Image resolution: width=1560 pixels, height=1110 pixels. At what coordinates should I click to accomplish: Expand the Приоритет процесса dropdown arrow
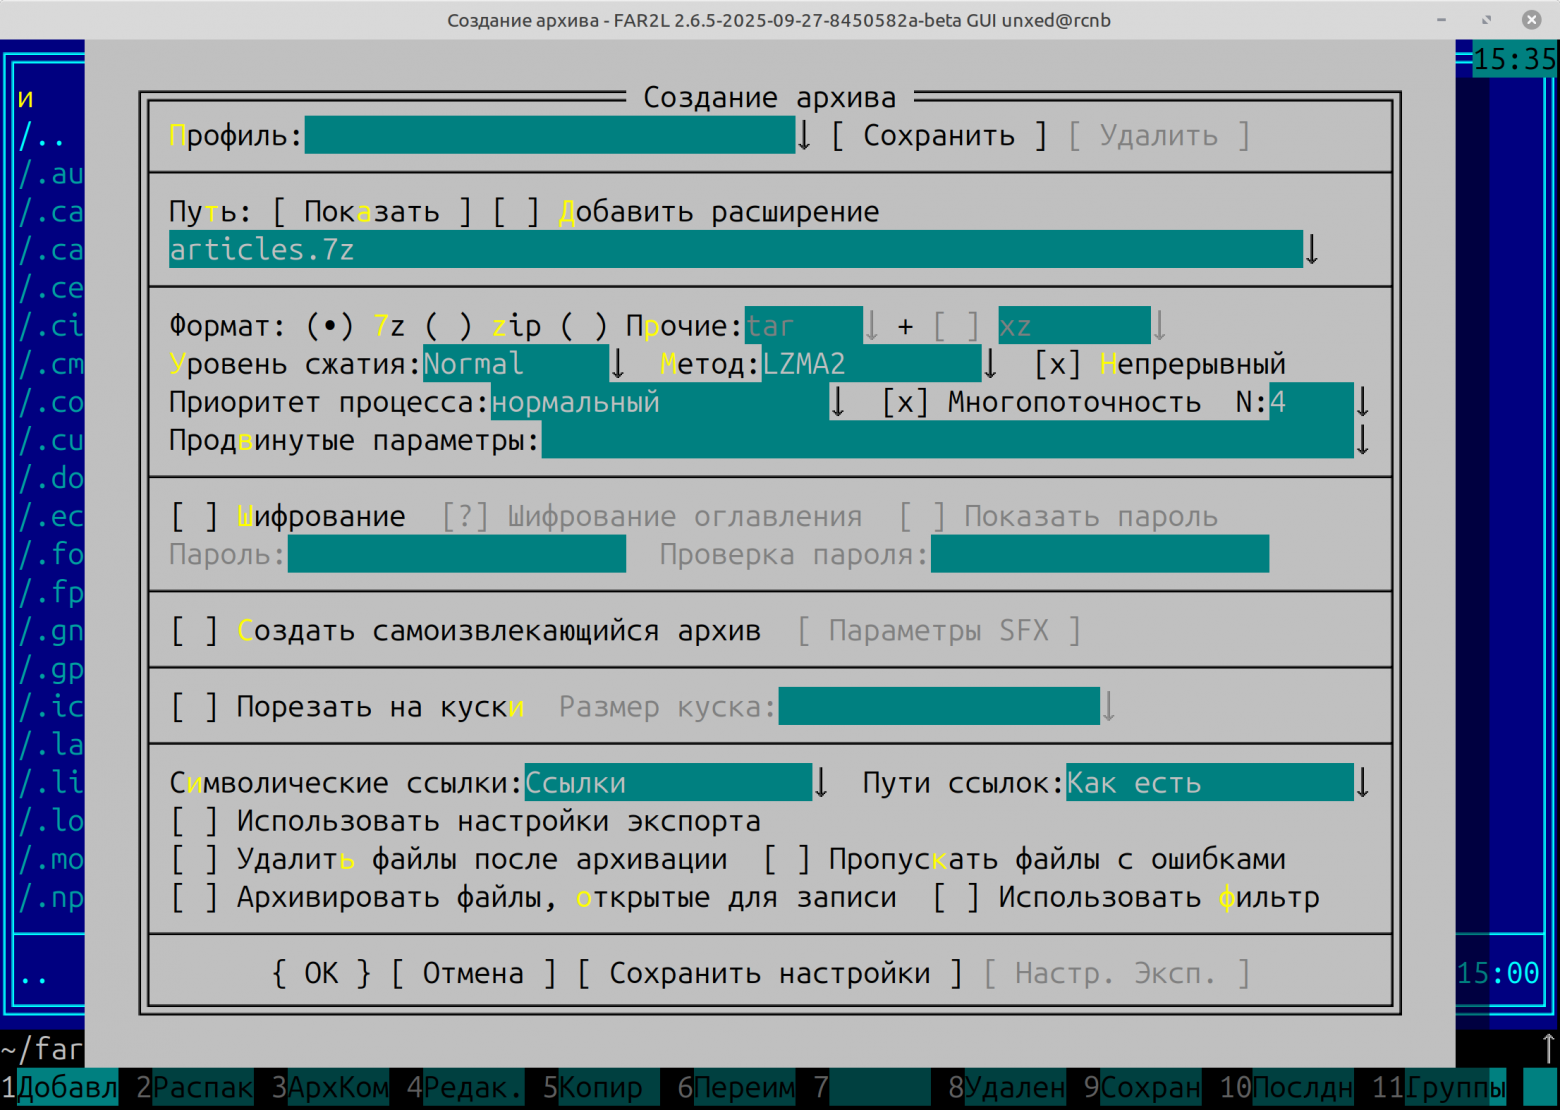click(838, 402)
